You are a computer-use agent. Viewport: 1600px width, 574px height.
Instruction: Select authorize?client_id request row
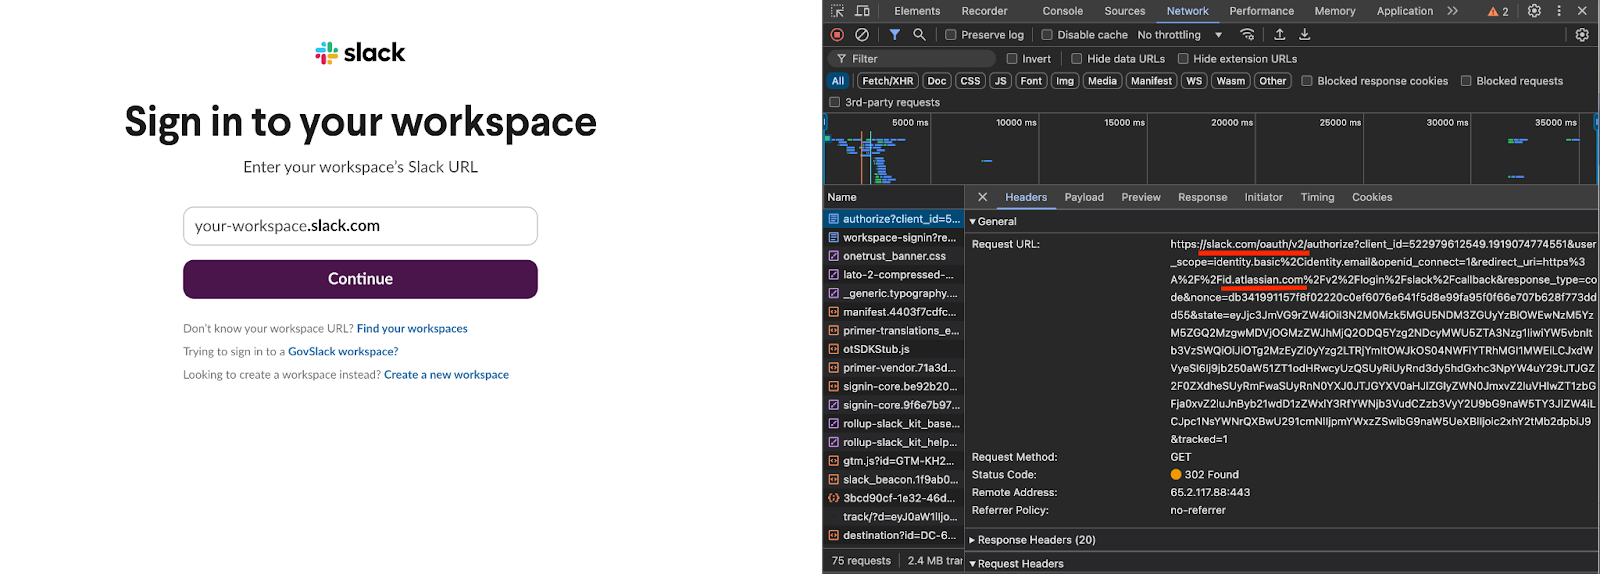click(894, 219)
